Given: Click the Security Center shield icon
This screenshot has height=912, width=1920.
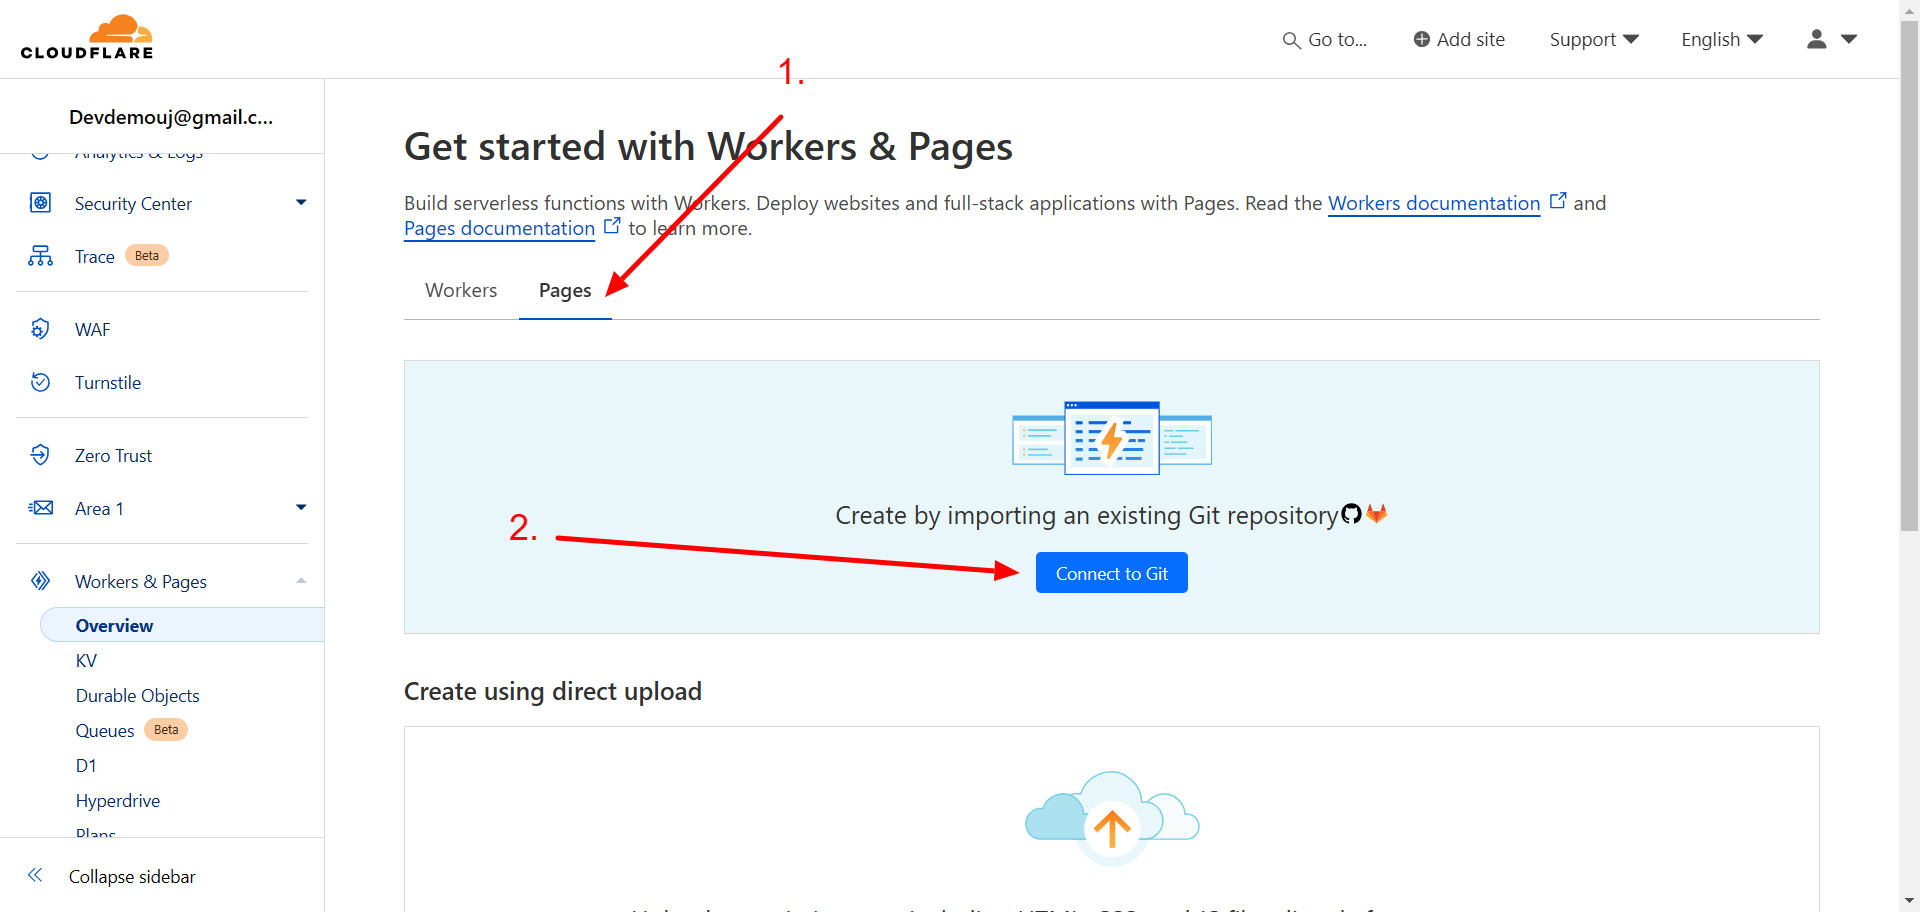Looking at the screenshot, I should 40,203.
